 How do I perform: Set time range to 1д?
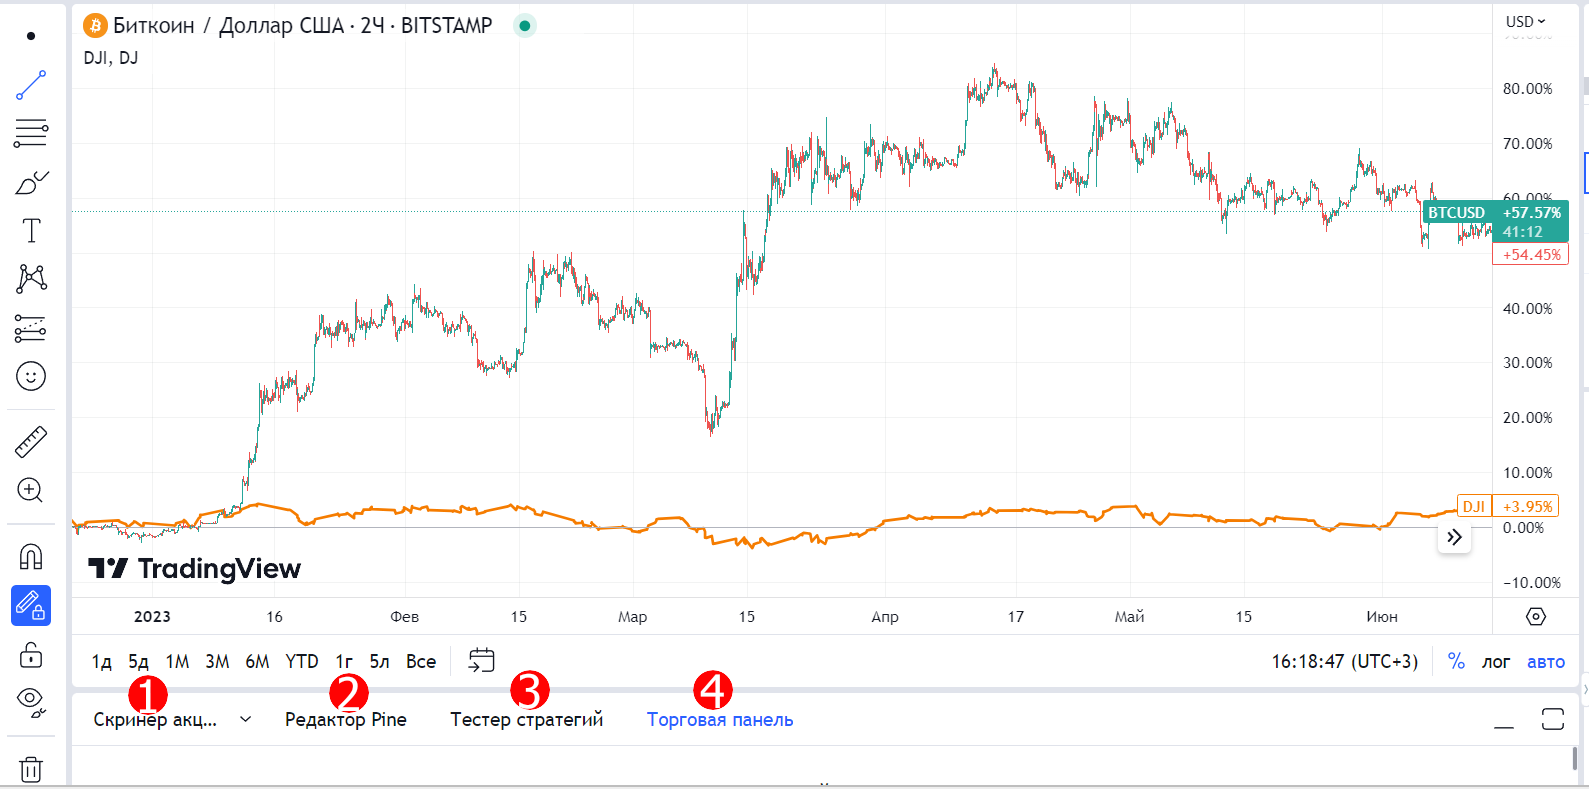(102, 661)
